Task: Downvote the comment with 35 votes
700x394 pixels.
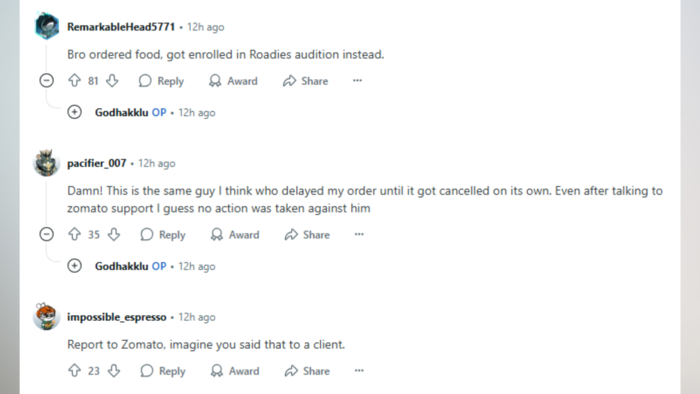Action: click(x=114, y=234)
